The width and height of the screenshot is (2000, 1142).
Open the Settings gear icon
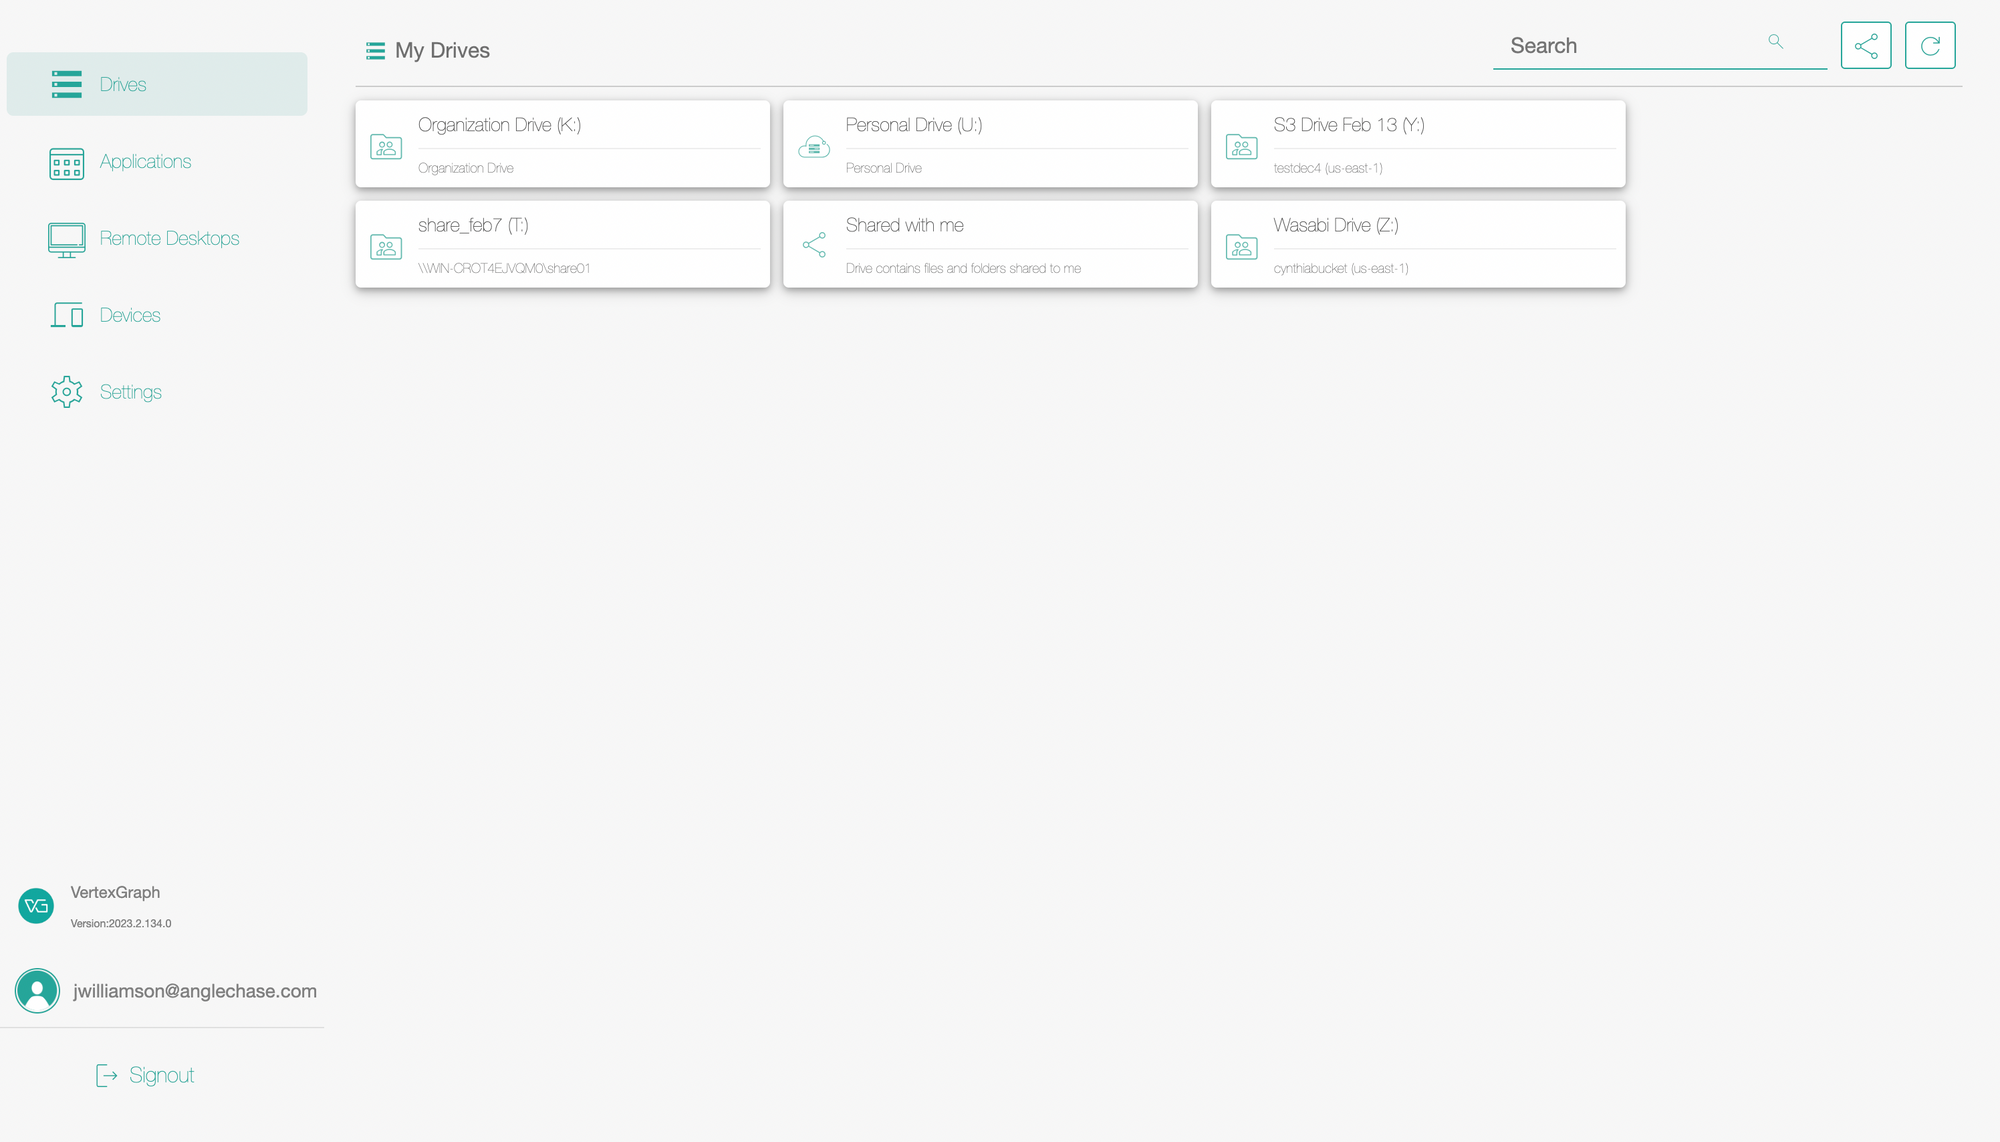(66, 391)
